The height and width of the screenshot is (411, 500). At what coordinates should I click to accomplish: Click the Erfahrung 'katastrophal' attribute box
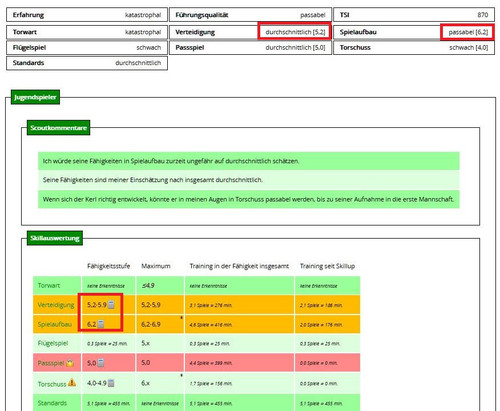(x=87, y=15)
